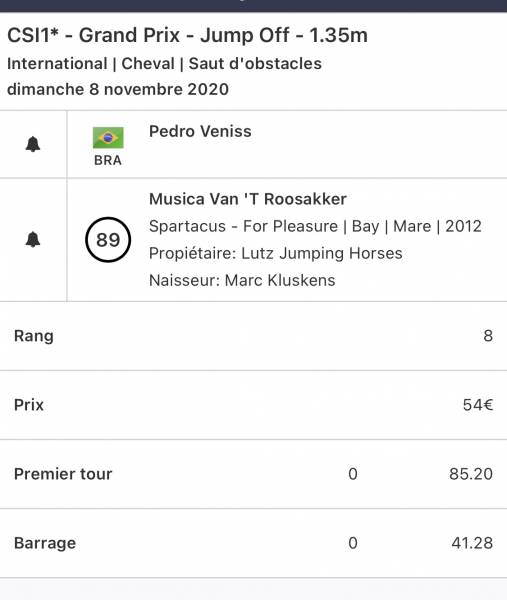
Task: Click the 54€ prize amount
Action: pos(478,405)
